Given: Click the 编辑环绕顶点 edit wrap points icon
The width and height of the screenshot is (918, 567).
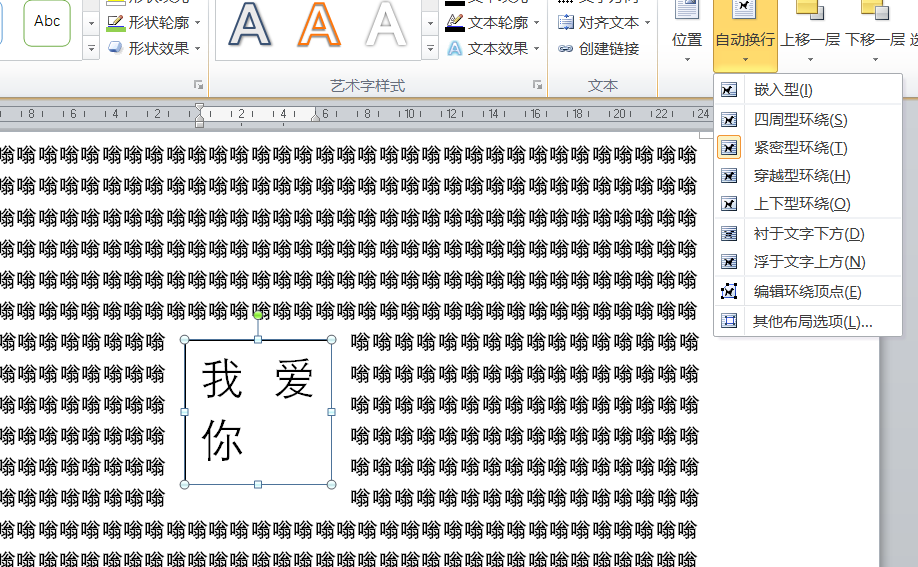Looking at the screenshot, I should click(729, 292).
